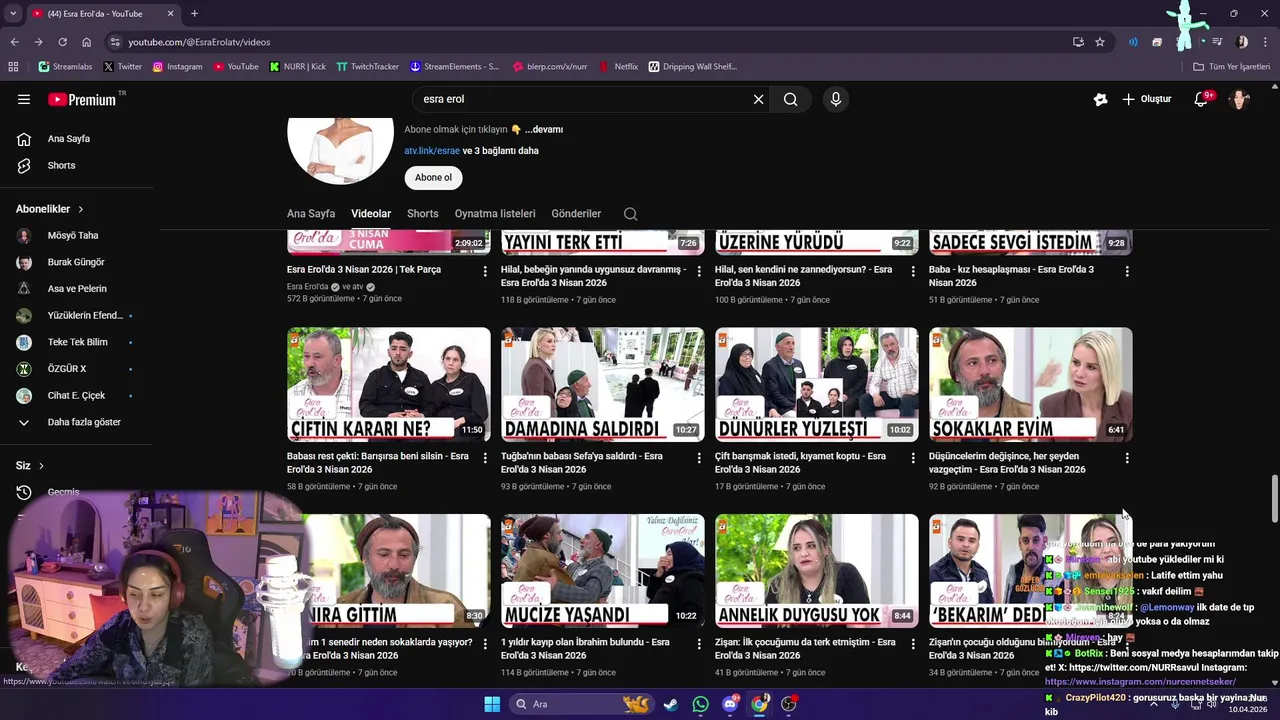Select Videolar channel tab
Image resolution: width=1280 pixels, height=720 pixels.
tap(371, 213)
